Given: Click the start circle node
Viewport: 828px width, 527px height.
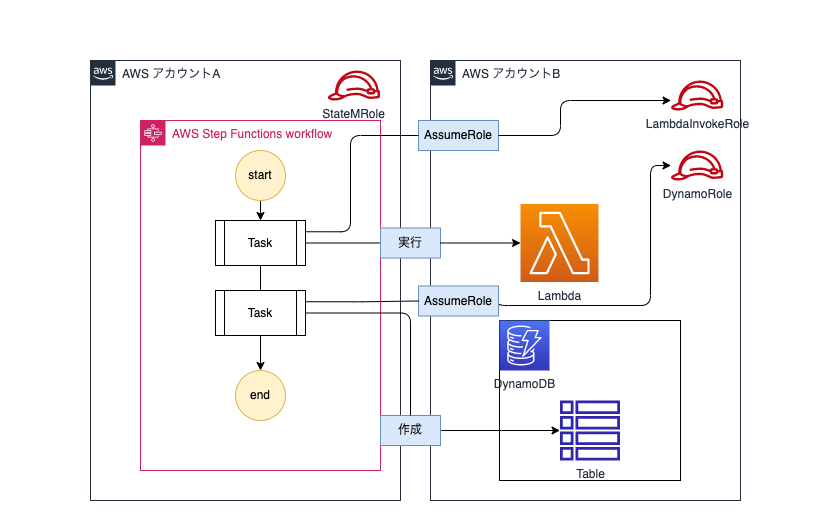Looking at the screenshot, I should point(260,175).
